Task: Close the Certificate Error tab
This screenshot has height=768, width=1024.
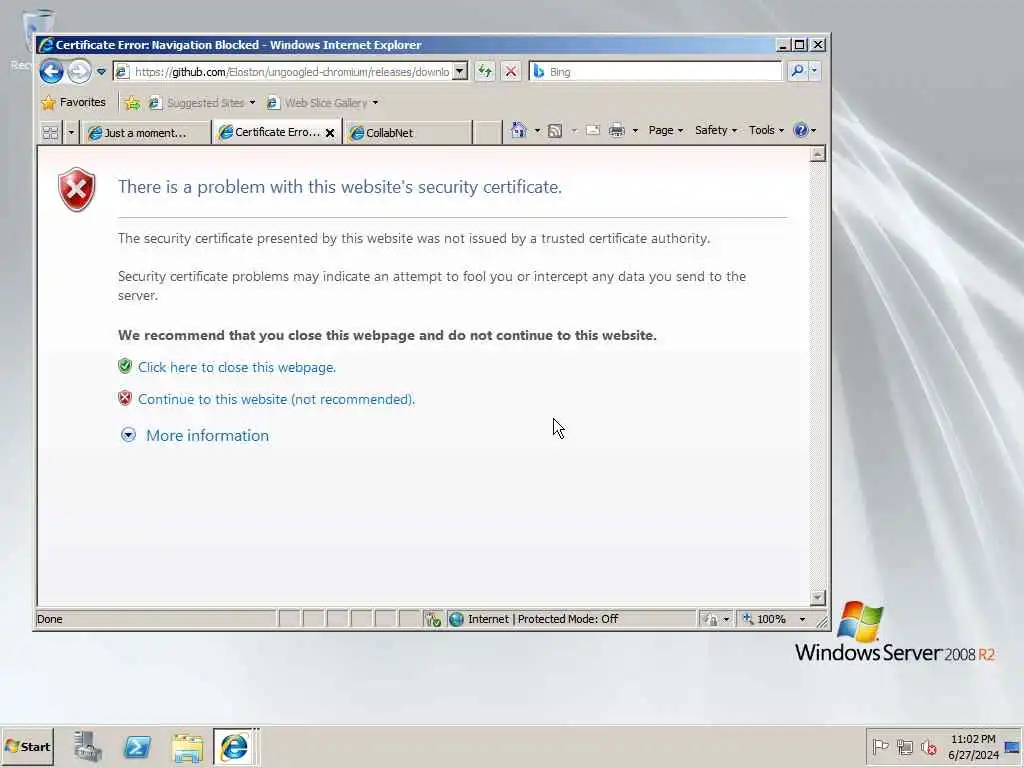Action: (330, 133)
